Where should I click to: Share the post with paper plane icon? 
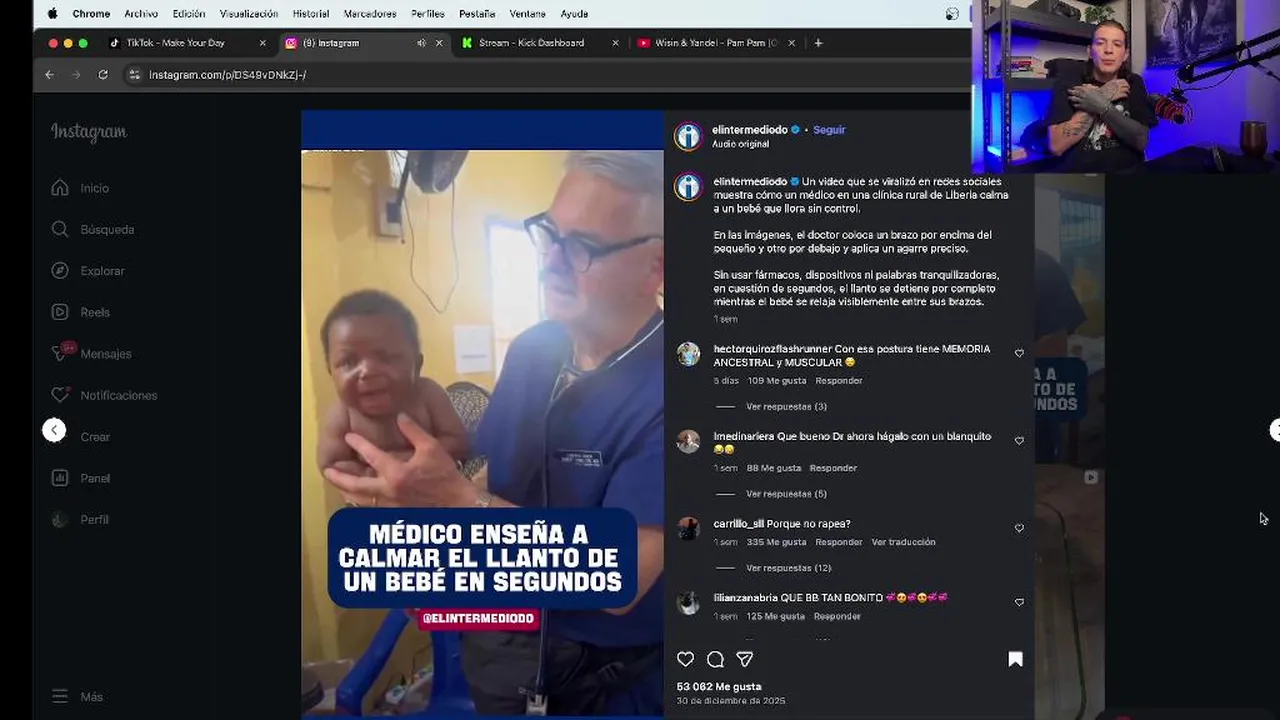[744, 659]
